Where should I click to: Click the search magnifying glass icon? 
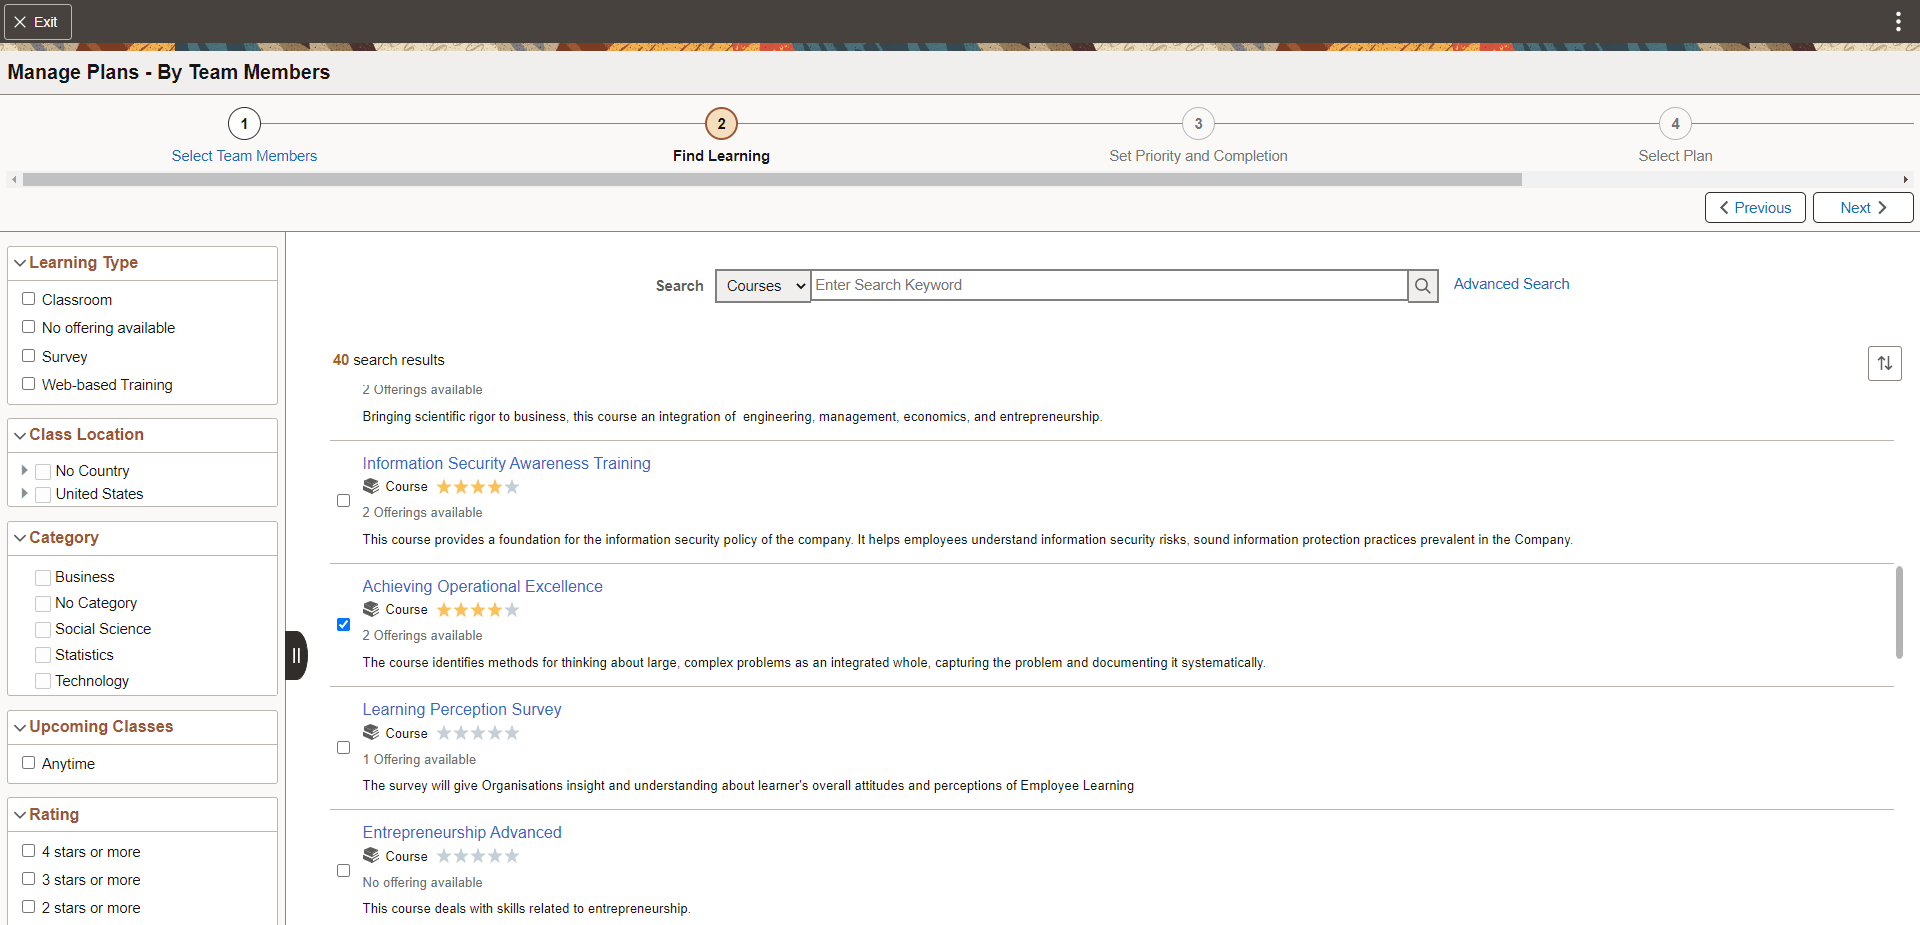click(x=1422, y=286)
